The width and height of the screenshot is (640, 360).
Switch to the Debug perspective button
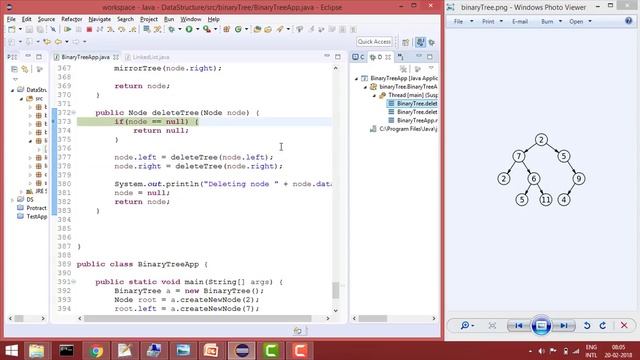coord(432,42)
